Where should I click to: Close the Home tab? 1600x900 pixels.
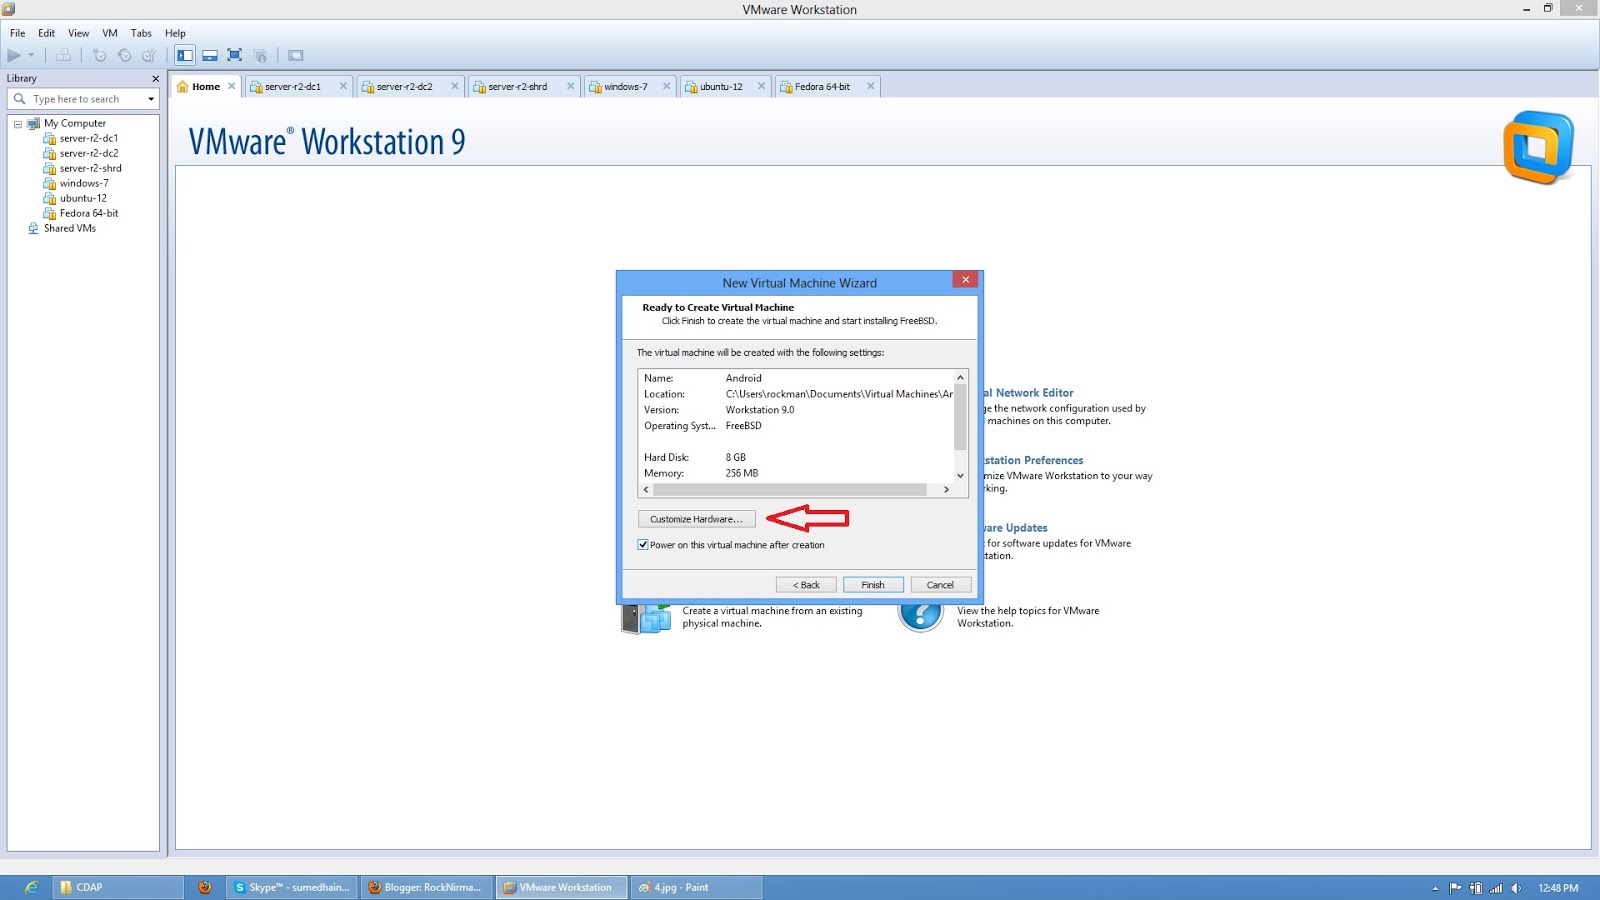[232, 86]
